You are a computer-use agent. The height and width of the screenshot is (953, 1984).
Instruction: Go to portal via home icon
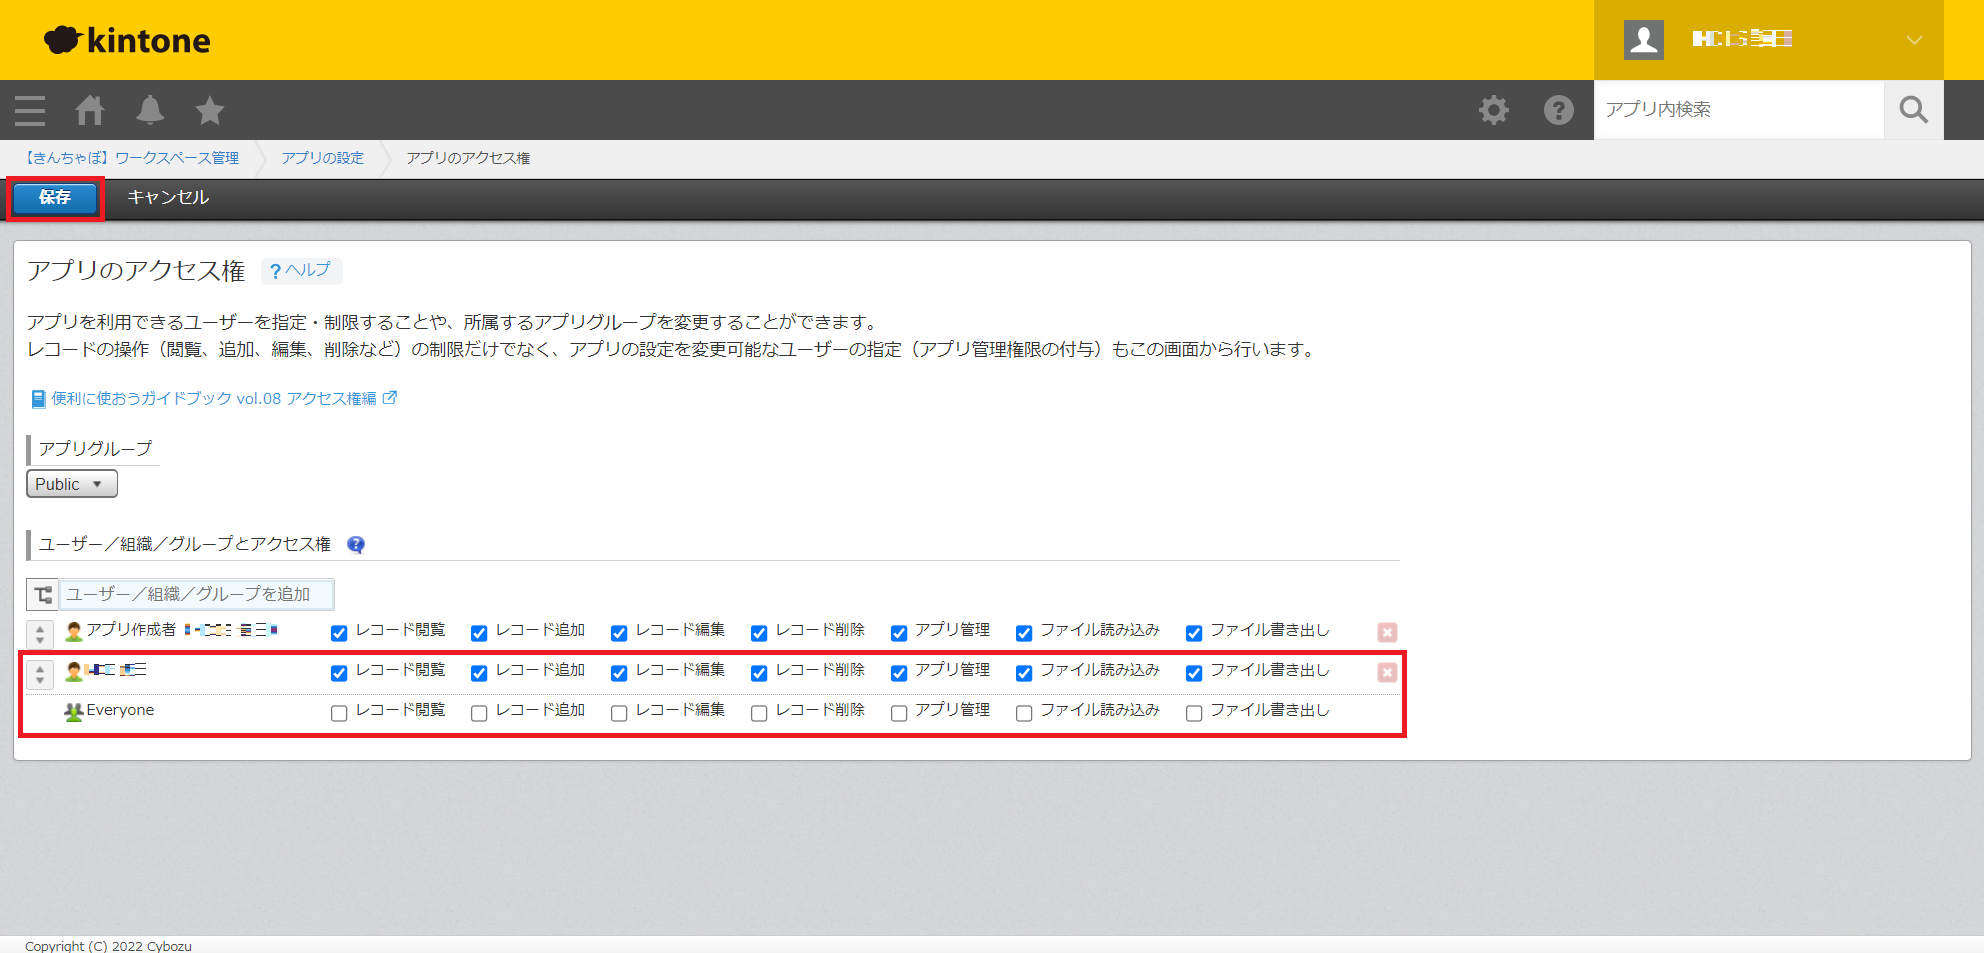point(90,110)
